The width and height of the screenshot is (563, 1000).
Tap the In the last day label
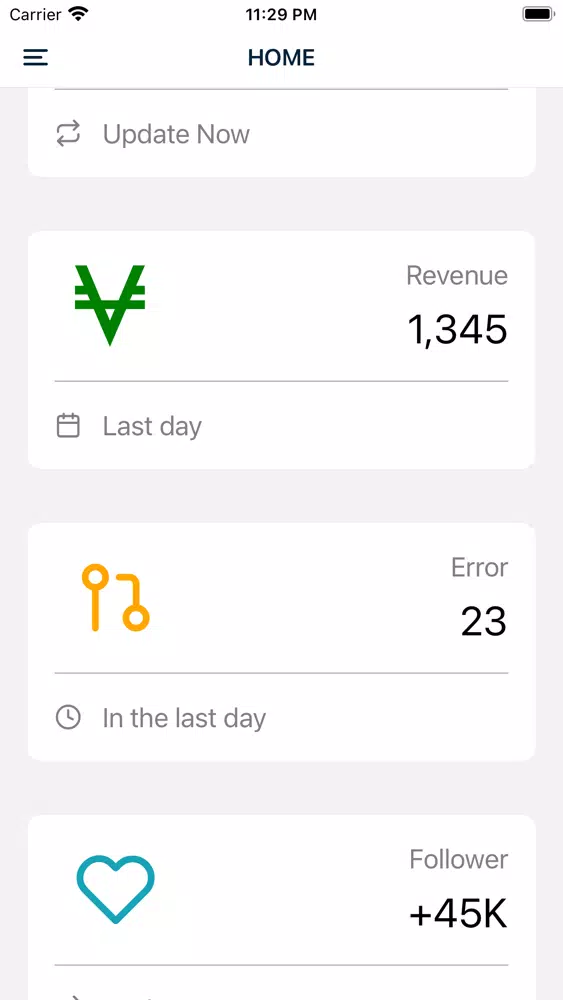coord(184,718)
